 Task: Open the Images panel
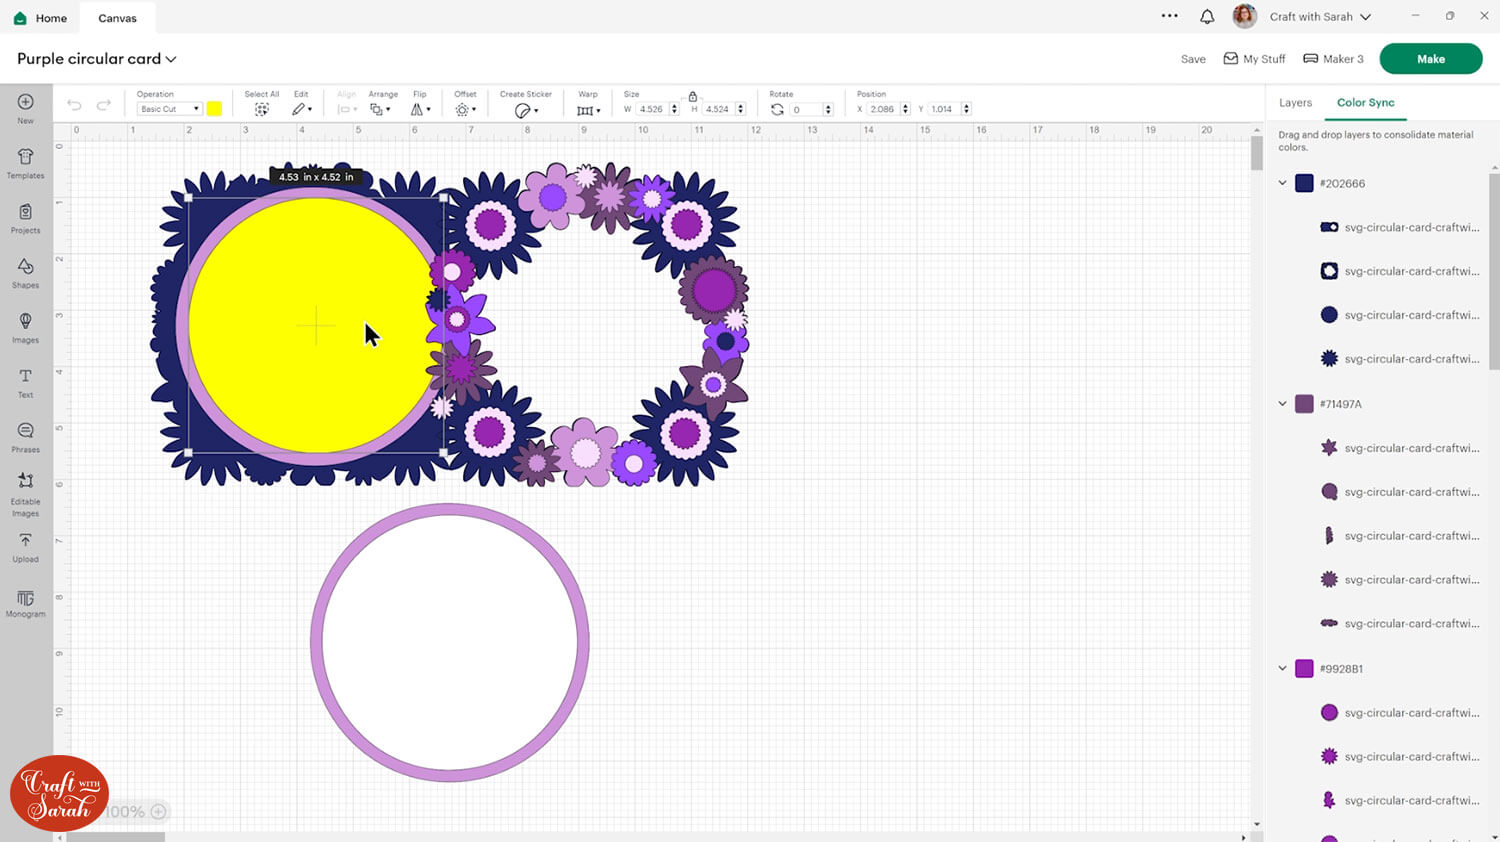click(24, 325)
